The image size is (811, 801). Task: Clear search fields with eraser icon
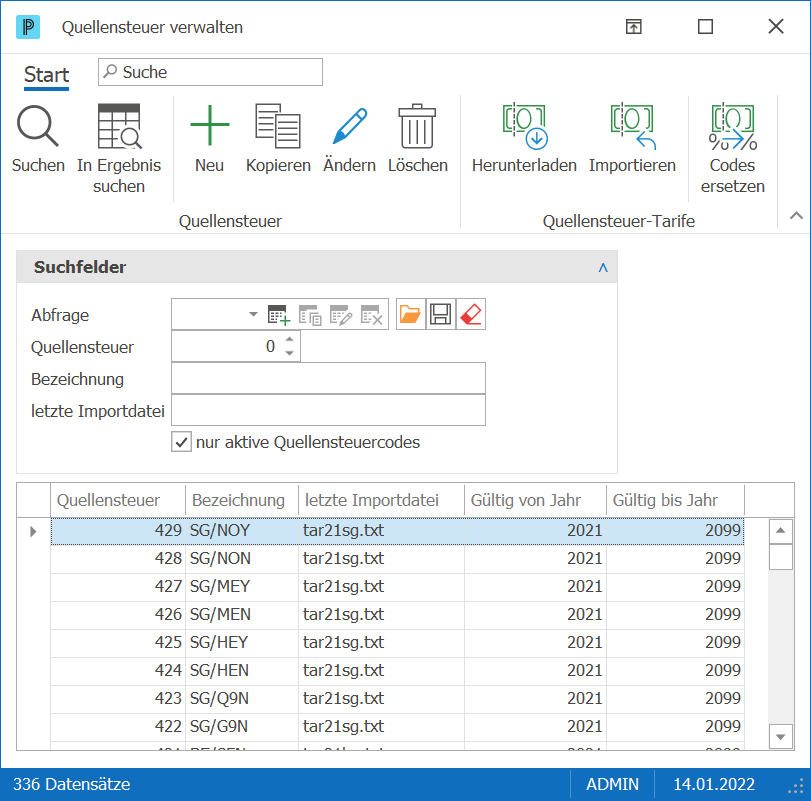(x=471, y=314)
